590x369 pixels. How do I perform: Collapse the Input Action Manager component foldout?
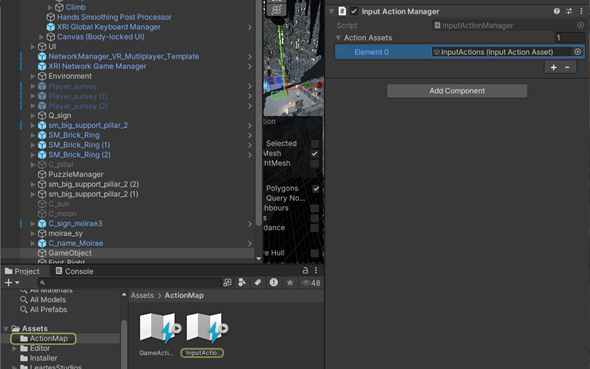click(331, 11)
